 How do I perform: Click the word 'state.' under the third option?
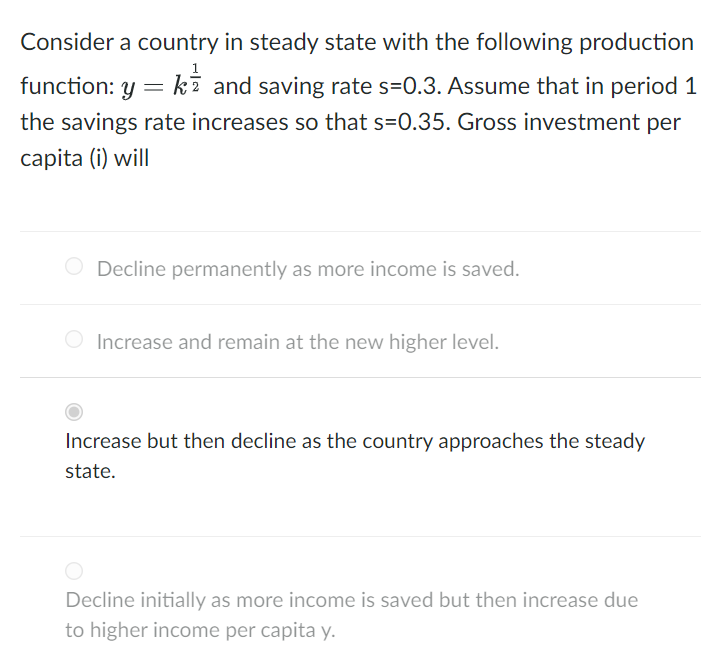(91, 472)
